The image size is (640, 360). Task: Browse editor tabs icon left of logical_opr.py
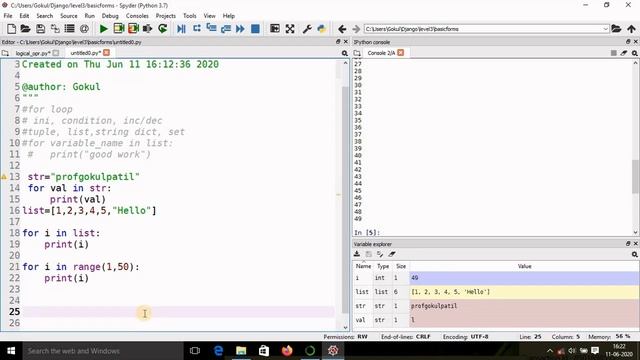pos(5,53)
